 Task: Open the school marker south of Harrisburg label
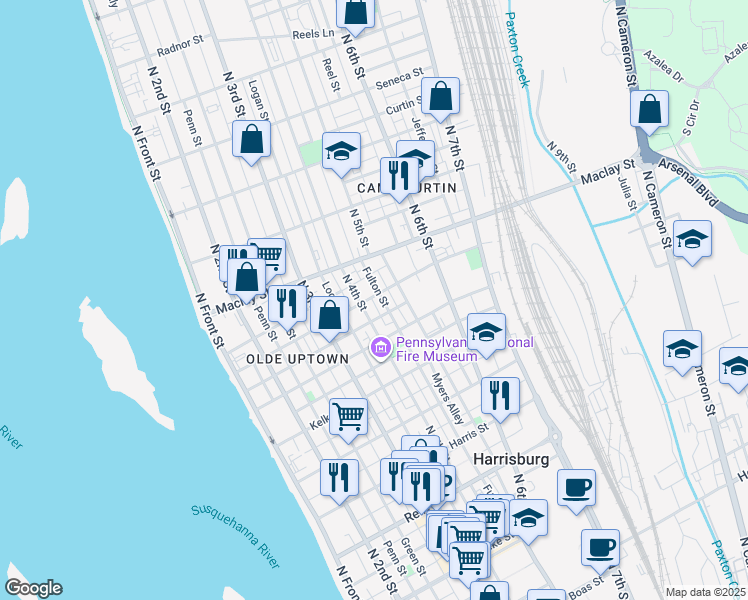tap(528, 520)
